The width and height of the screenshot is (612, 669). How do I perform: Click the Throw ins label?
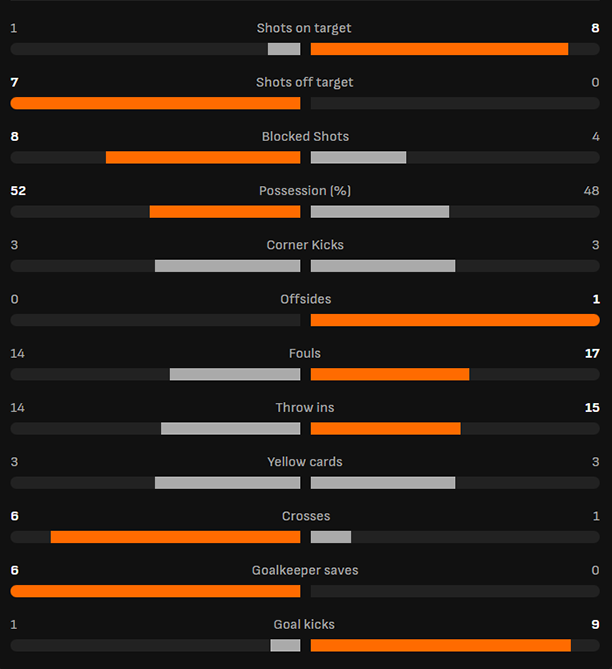[305, 408]
